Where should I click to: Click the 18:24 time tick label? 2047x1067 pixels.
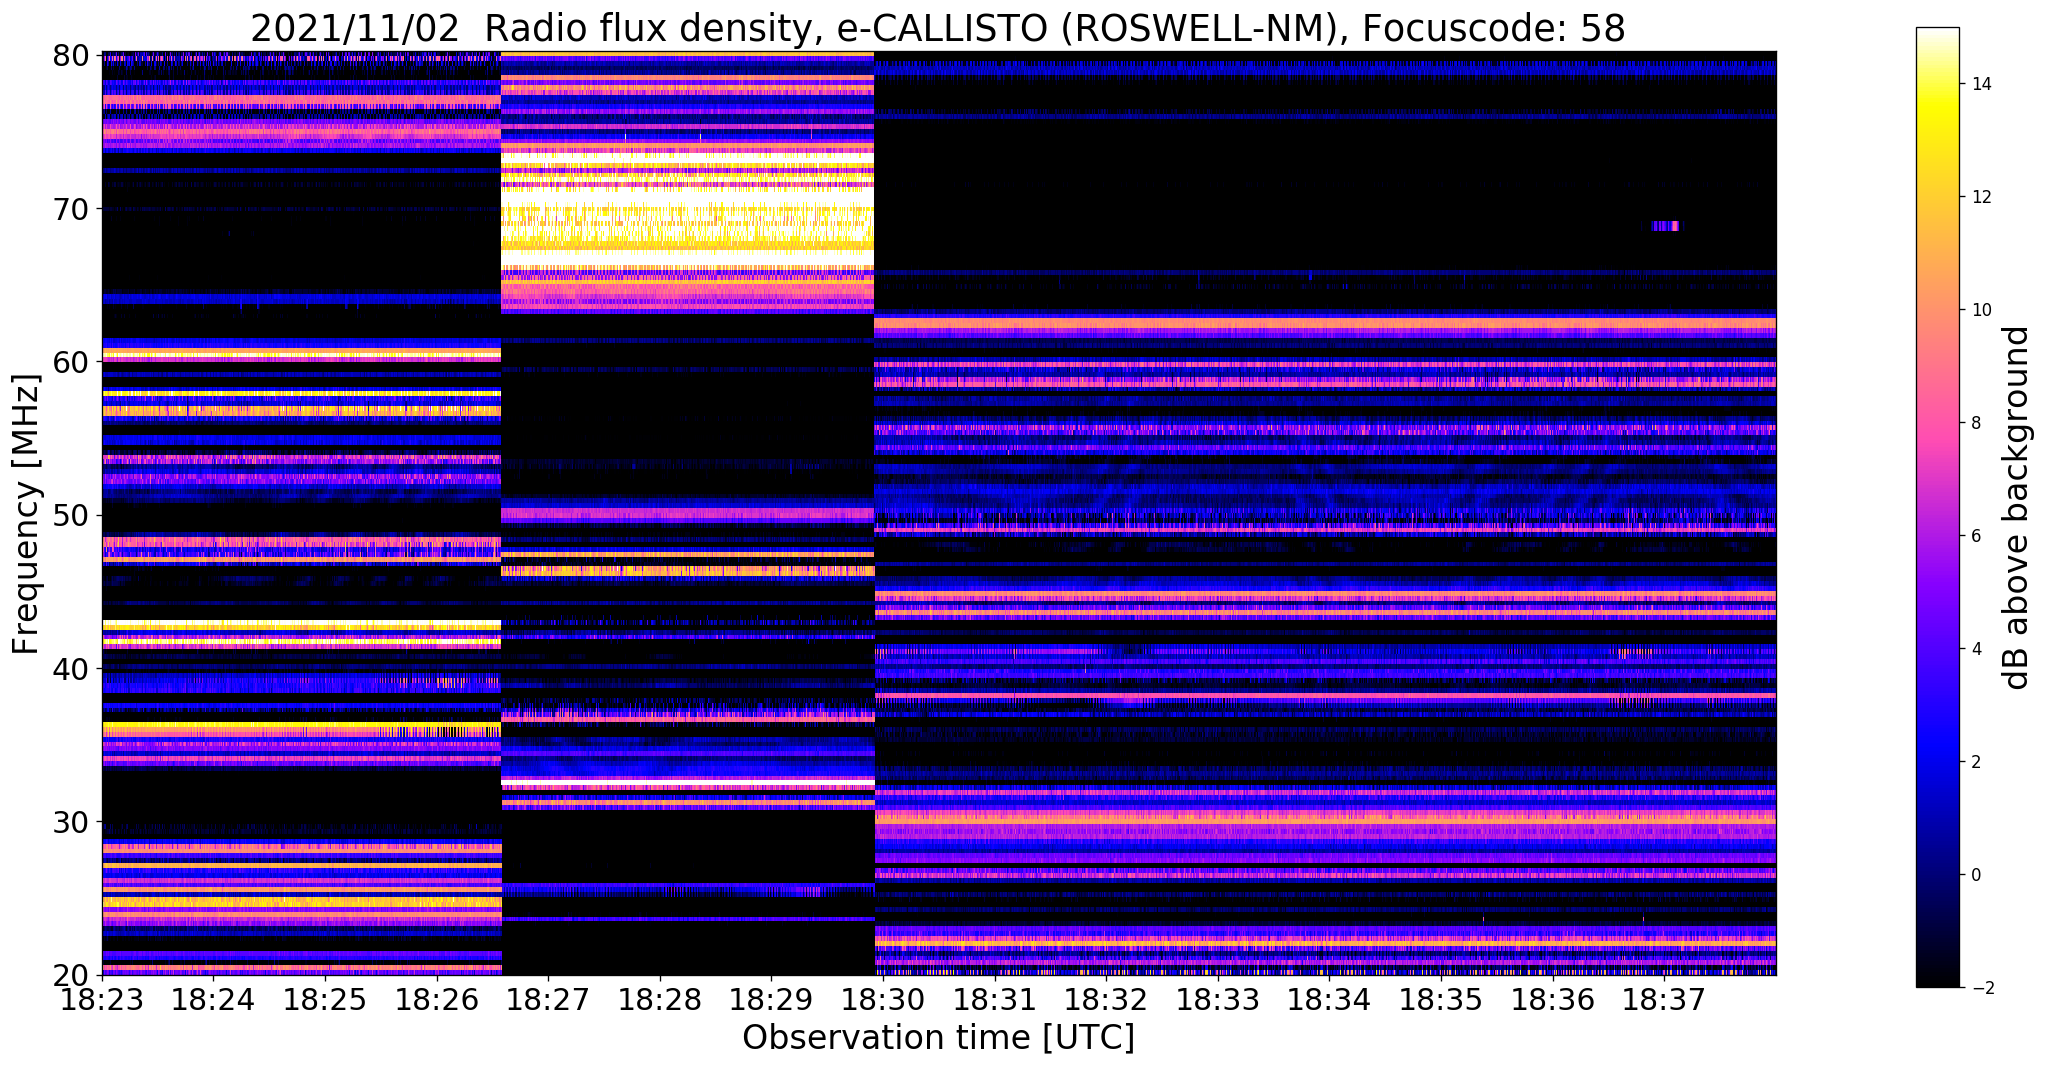[x=213, y=999]
